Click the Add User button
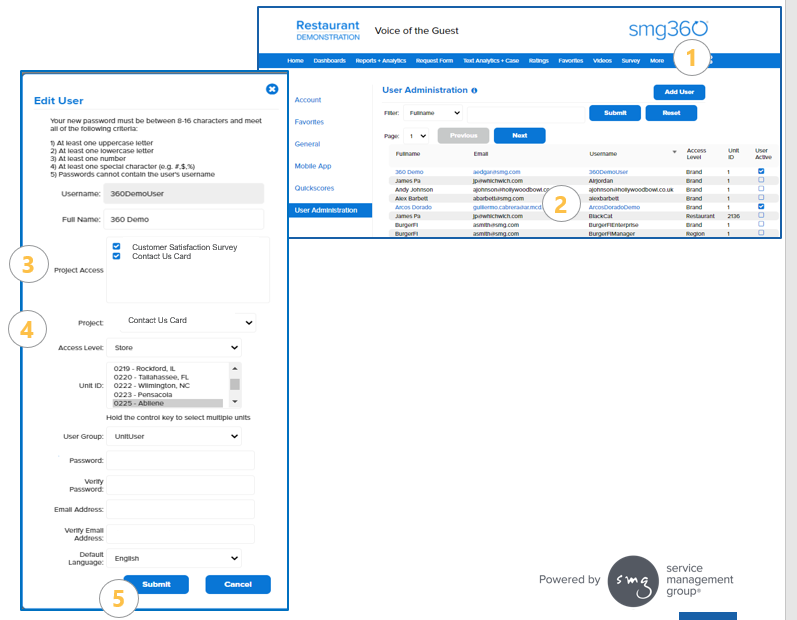The width and height of the screenshot is (797, 620). (x=679, y=92)
